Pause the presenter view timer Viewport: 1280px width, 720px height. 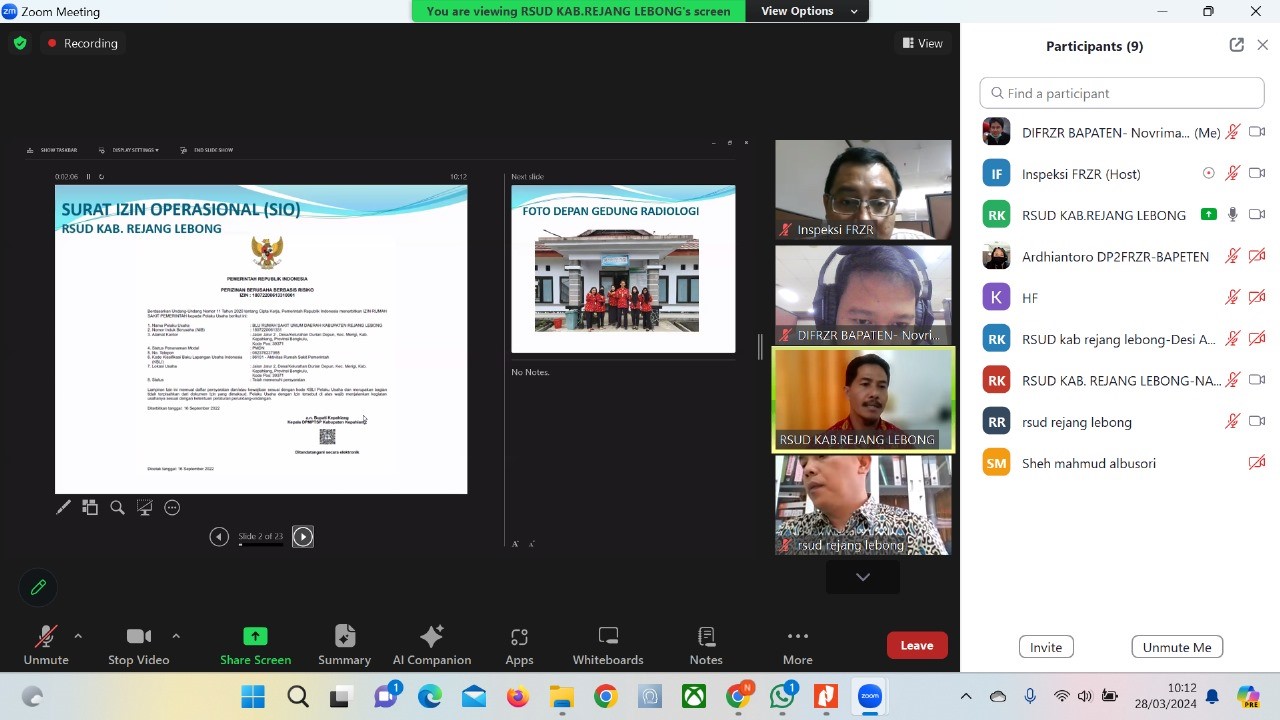[88, 177]
